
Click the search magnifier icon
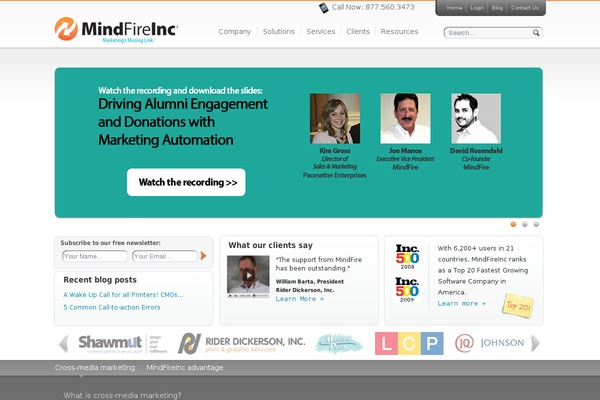pos(536,33)
